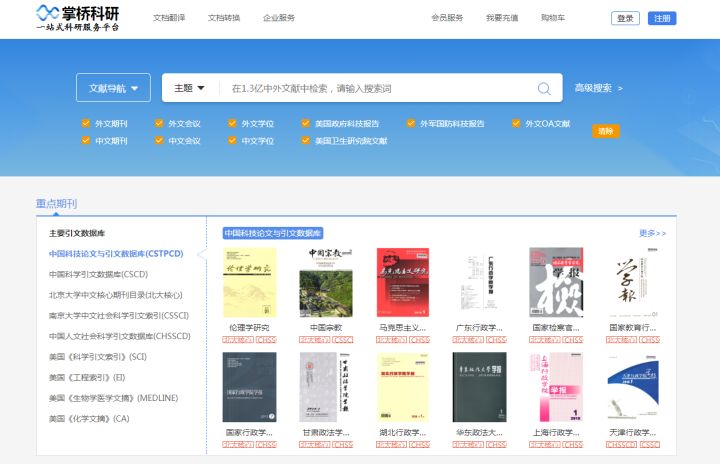Toggle the 外文OA文献 checkbox
The height and width of the screenshot is (464, 720).
tap(516, 123)
